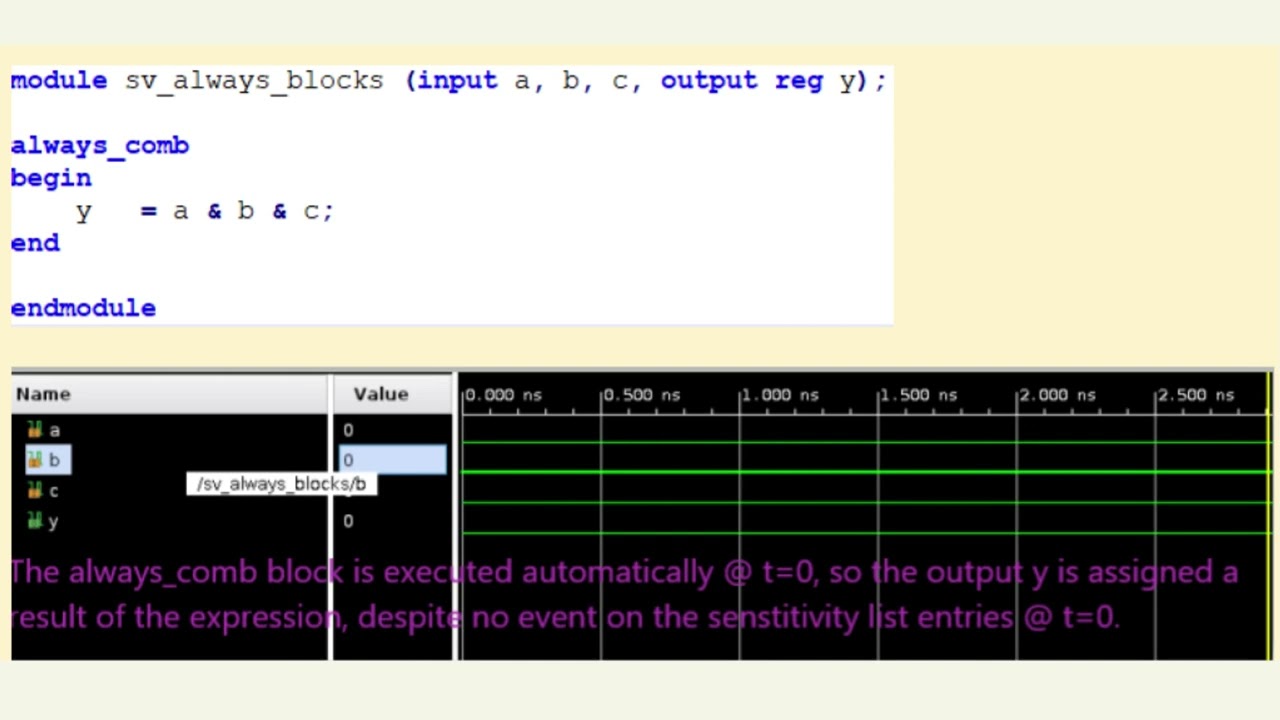Click the highlighted value field of signal b
The image size is (1280, 720).
[393, 460]
